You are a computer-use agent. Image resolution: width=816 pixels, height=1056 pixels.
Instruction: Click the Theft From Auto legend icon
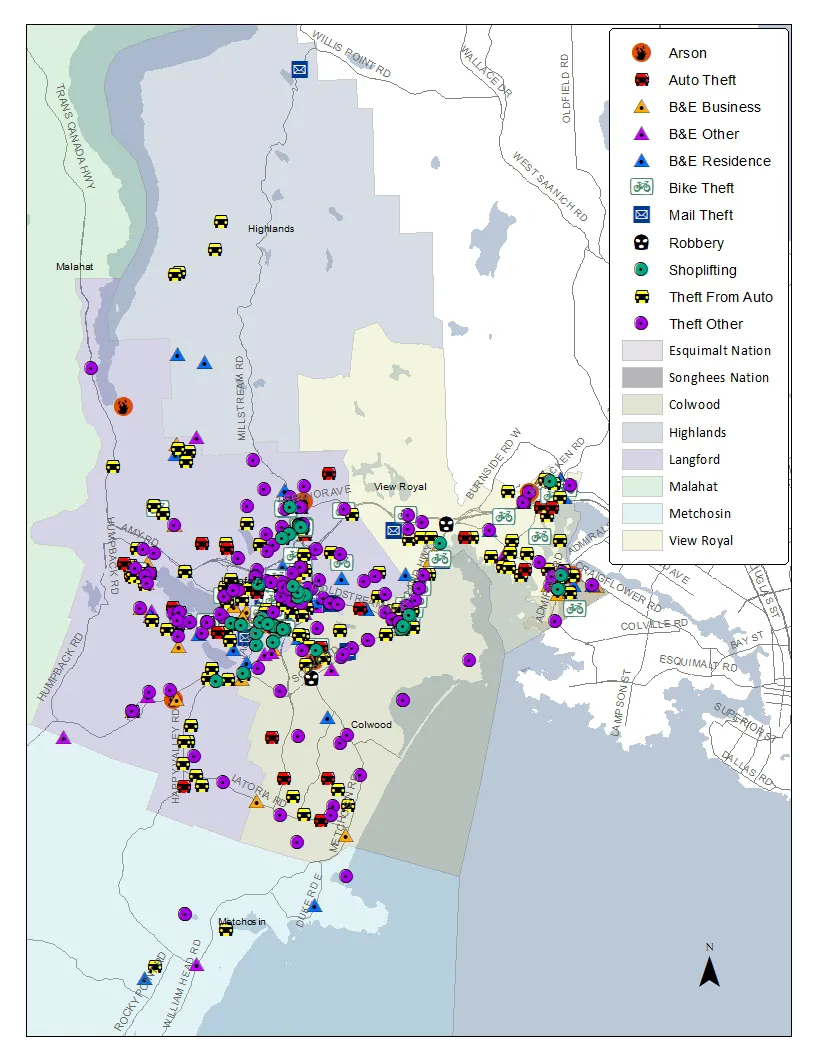tap(642, 296)
